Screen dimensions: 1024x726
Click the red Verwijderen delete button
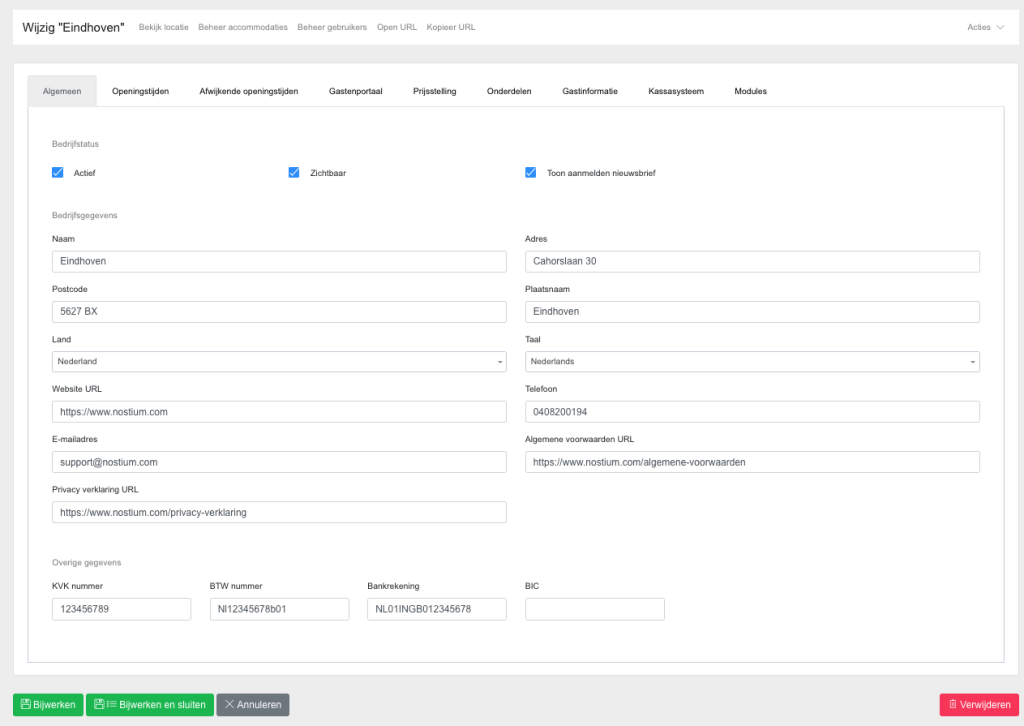coord(979,705)
